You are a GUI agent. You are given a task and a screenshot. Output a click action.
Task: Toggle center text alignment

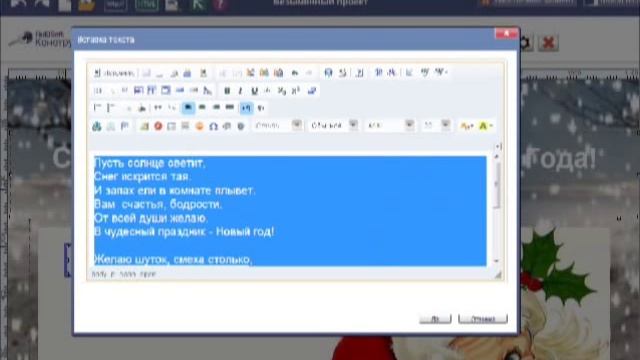(202, 108)
